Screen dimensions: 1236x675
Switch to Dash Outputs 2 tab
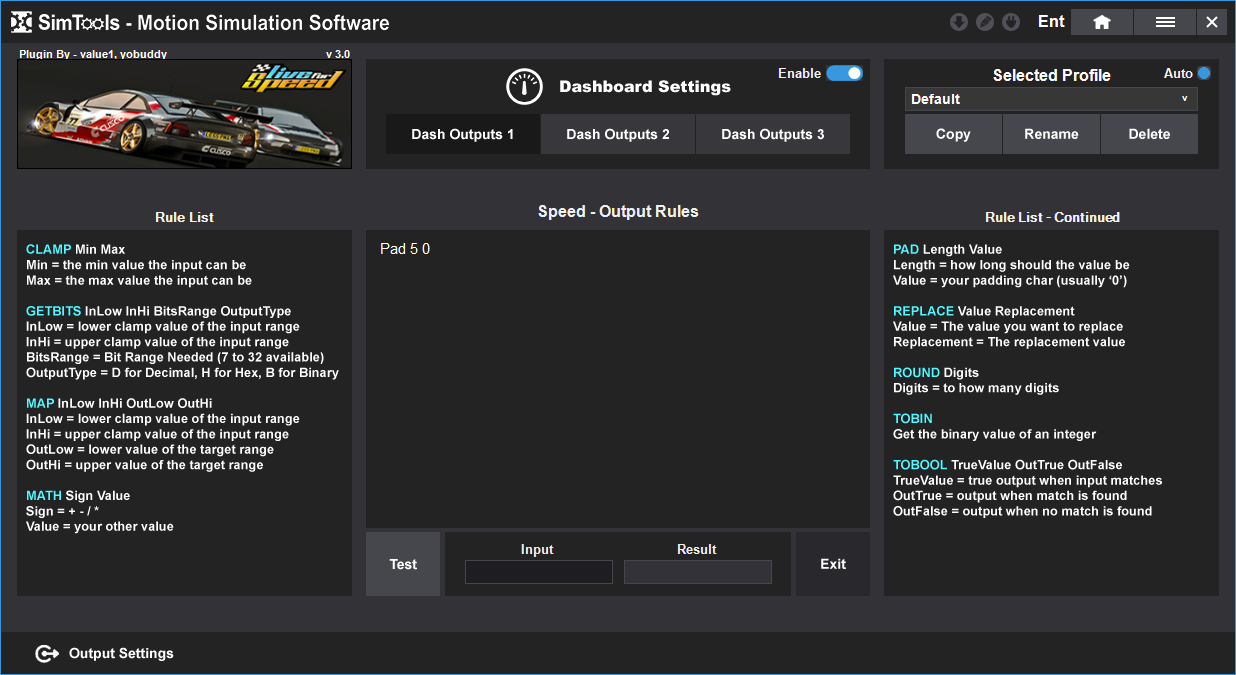[x=618, y=134]
